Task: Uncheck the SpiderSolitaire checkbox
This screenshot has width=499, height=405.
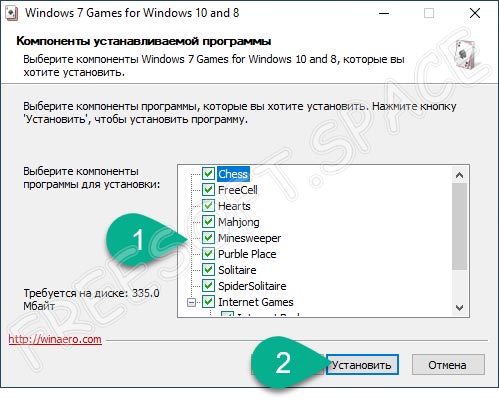Action: coord(208,286)
